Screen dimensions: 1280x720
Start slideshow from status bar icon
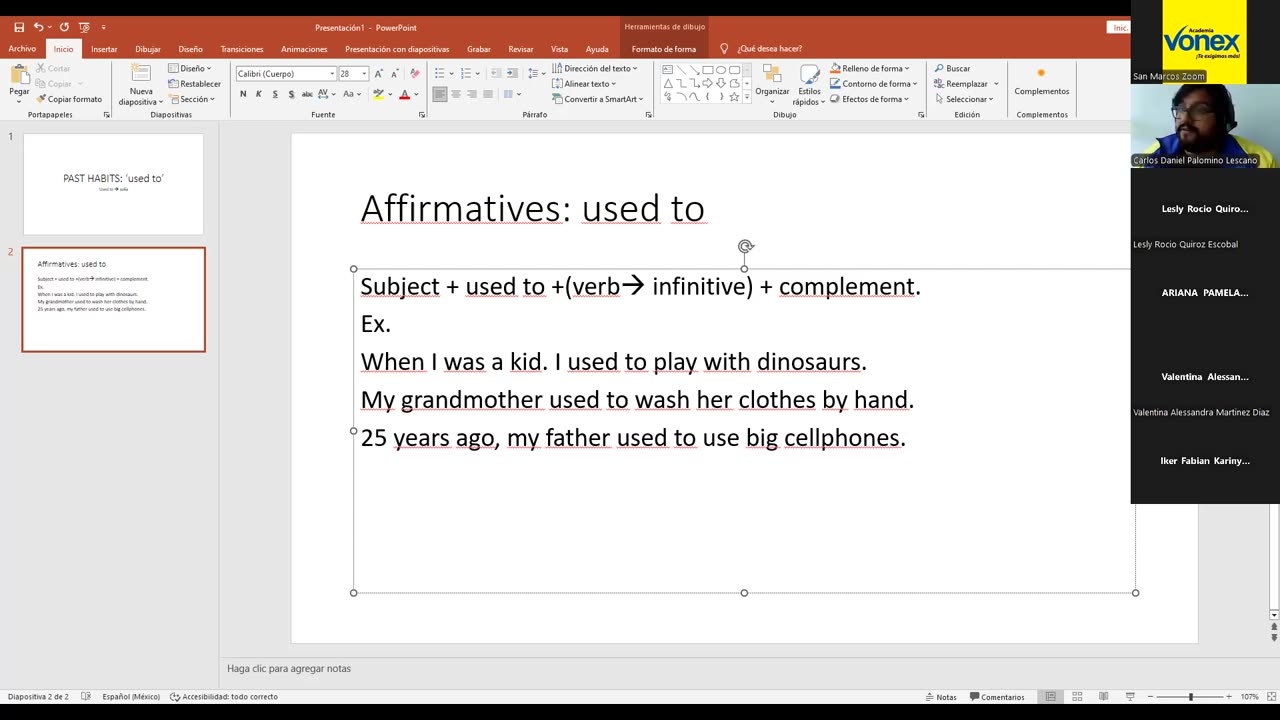pos(1130,696)
